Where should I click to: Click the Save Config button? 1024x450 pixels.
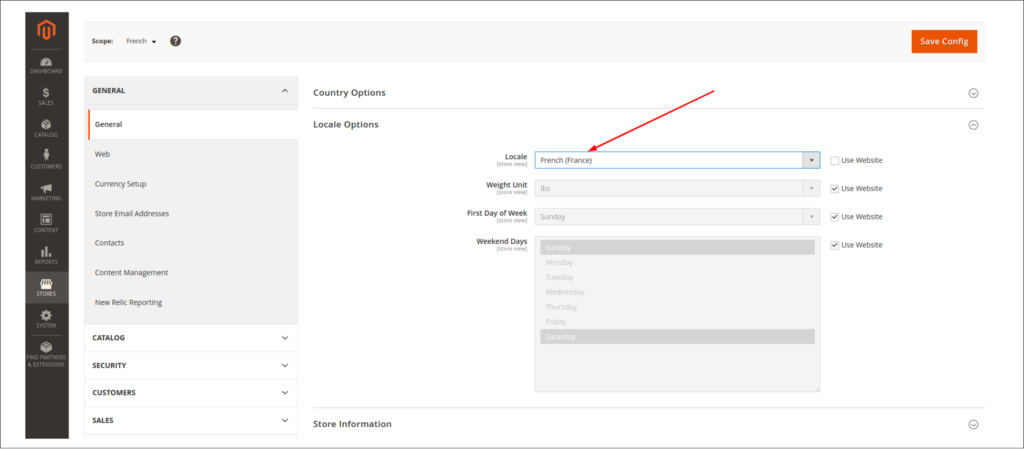943,41
